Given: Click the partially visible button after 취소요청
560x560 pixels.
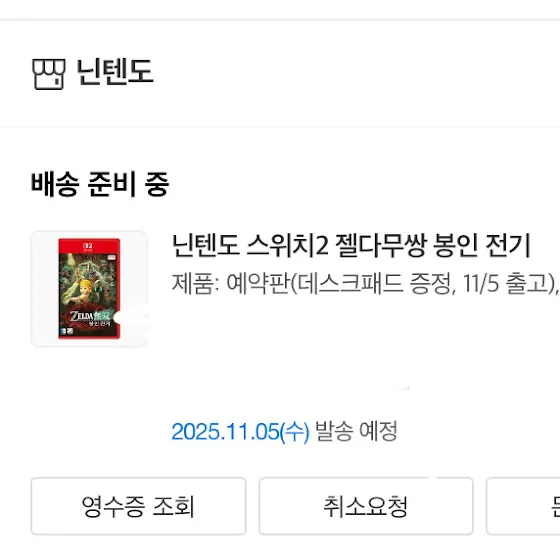Looking at the screenshot, I should [524, 506].
